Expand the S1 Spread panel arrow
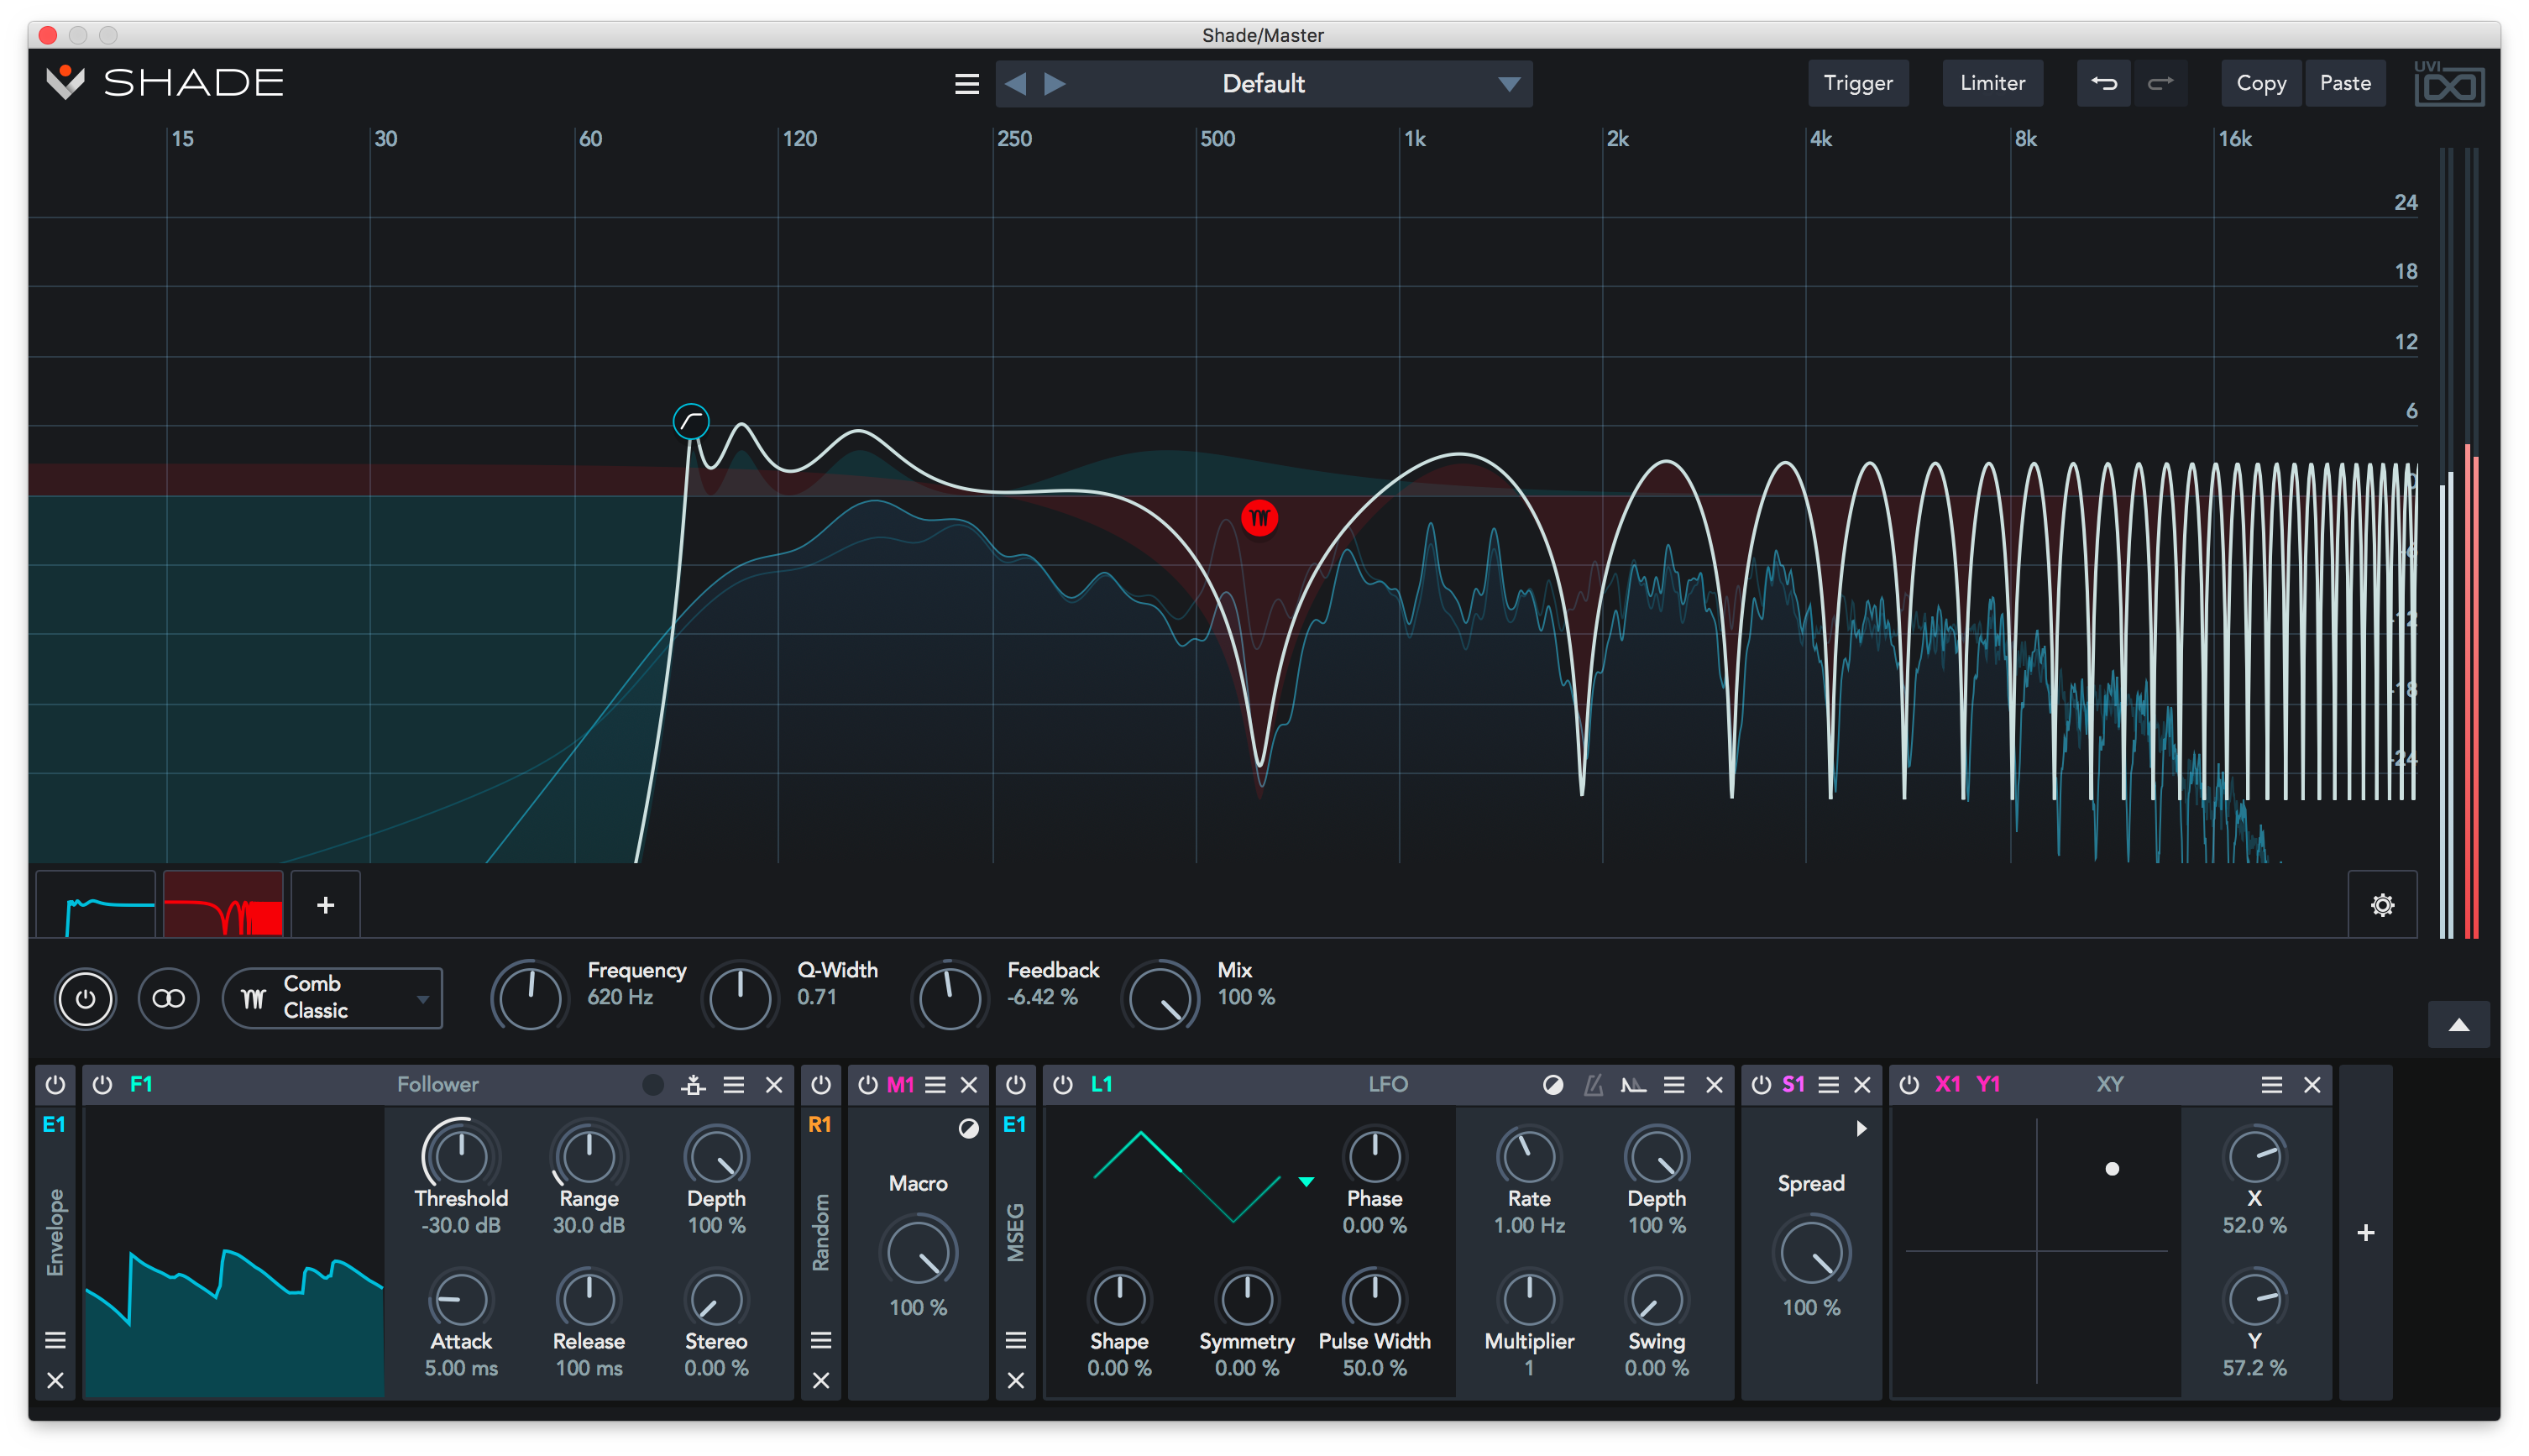Screen dimensions: 2529x1456 [x=1861, y=1128]
